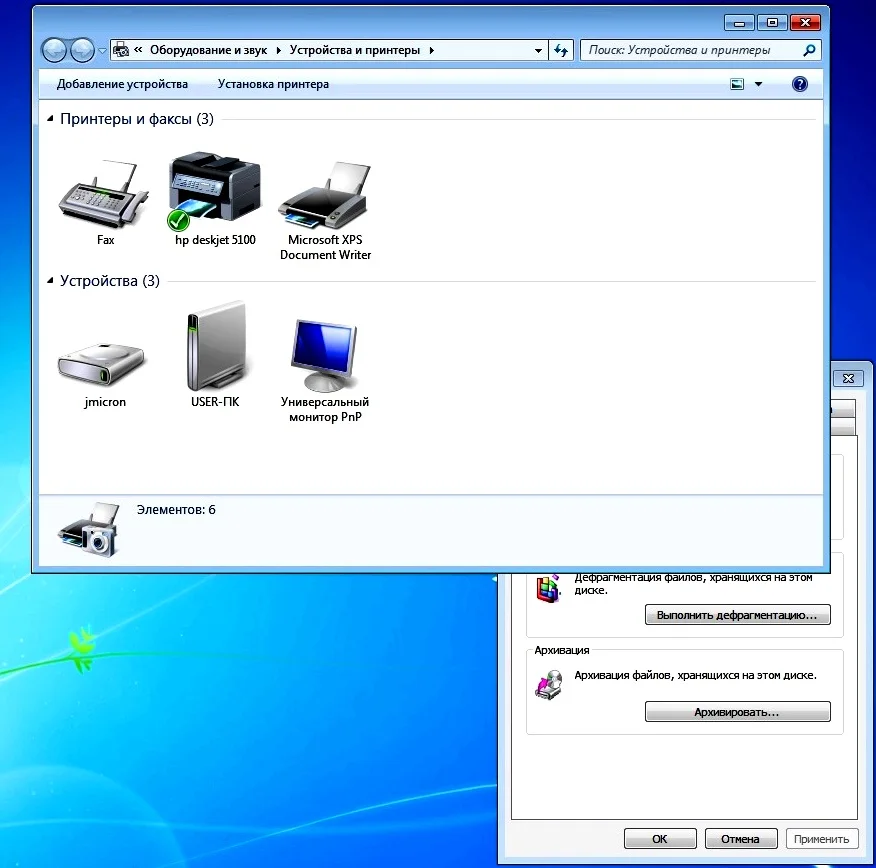Click the search magnifier icon
Viewport: 876px width, 868px height.
809,50
